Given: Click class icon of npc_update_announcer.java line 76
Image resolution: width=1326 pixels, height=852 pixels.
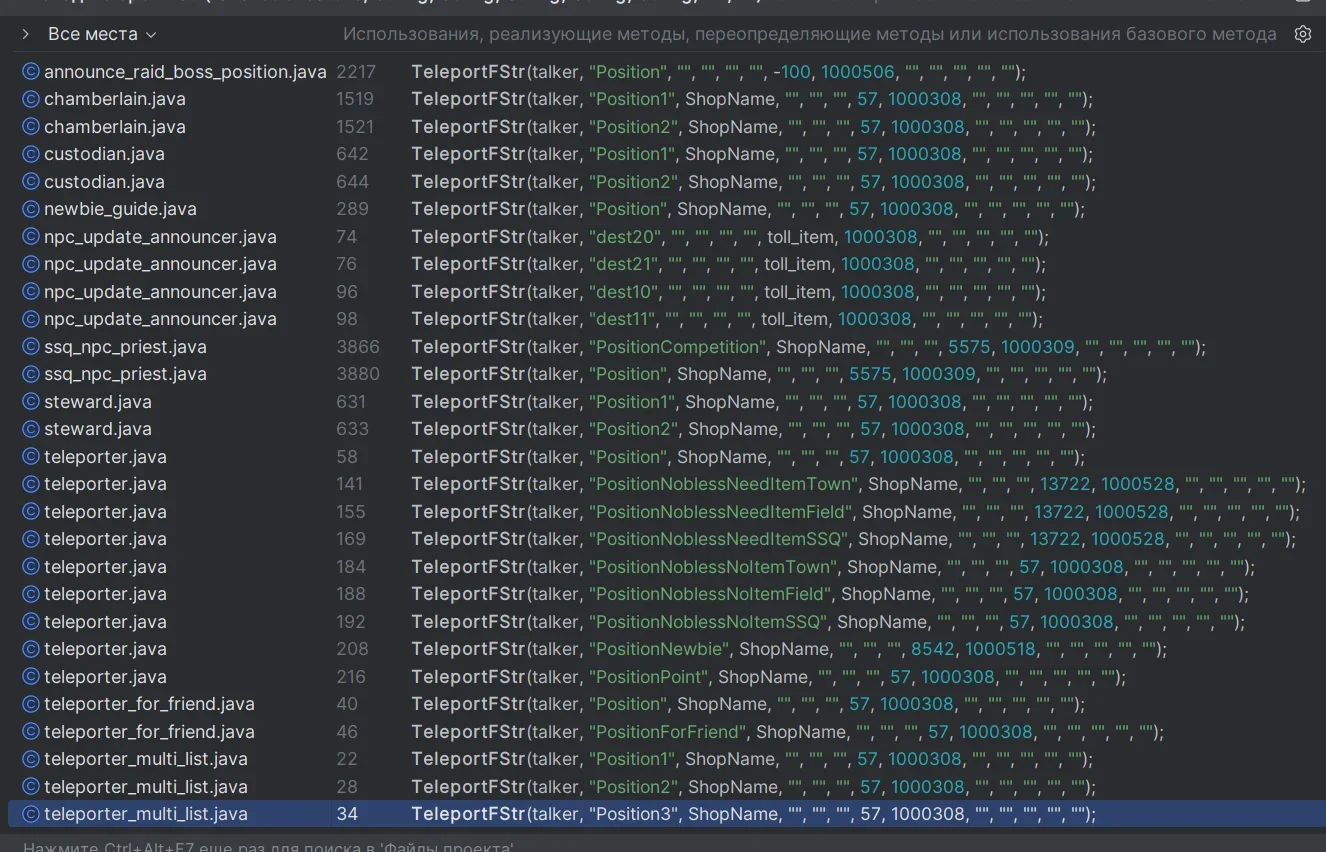Looking at the screenshot, I should 31,264.
